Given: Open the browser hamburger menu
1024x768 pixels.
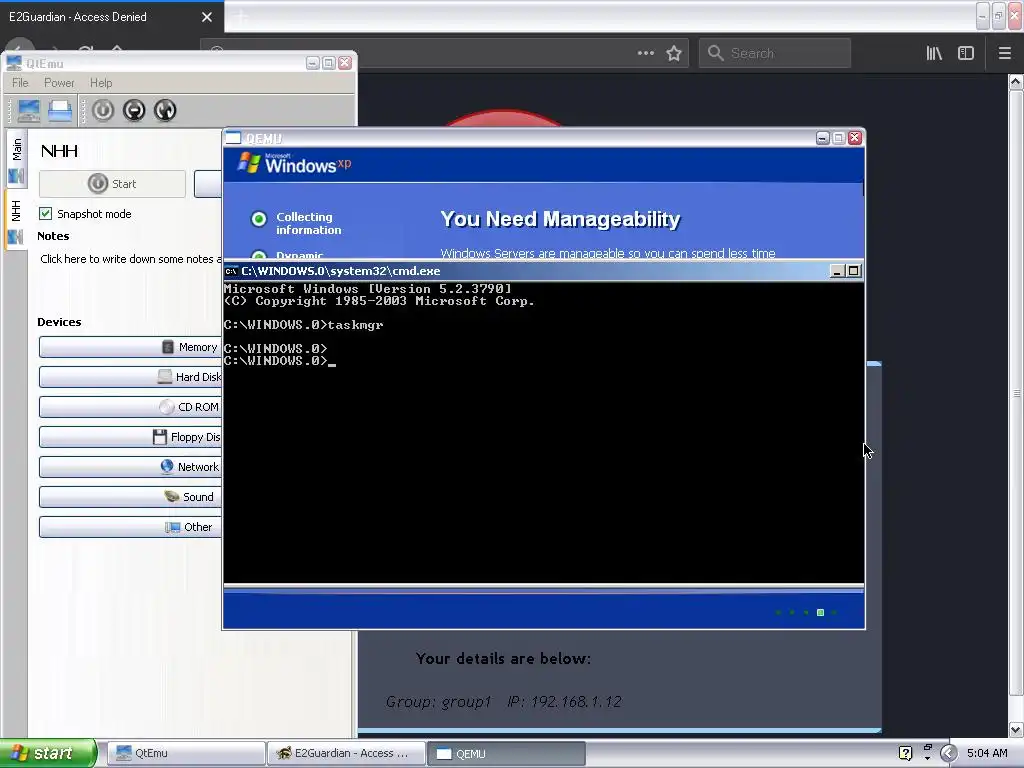Looking at the screenshot, I should coord(1004,53).
